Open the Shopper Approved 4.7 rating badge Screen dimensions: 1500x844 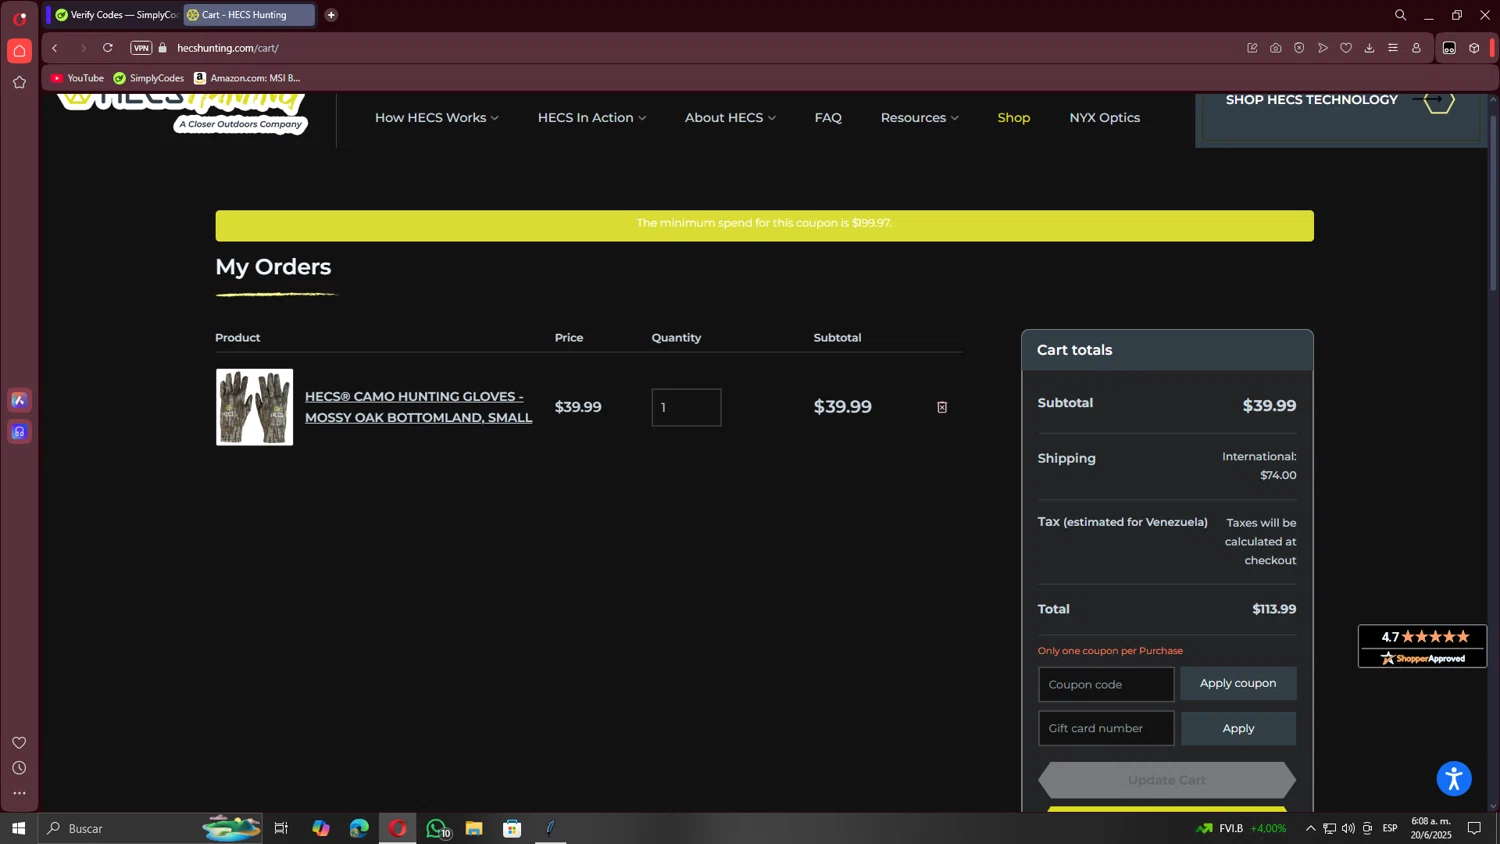1422,646
